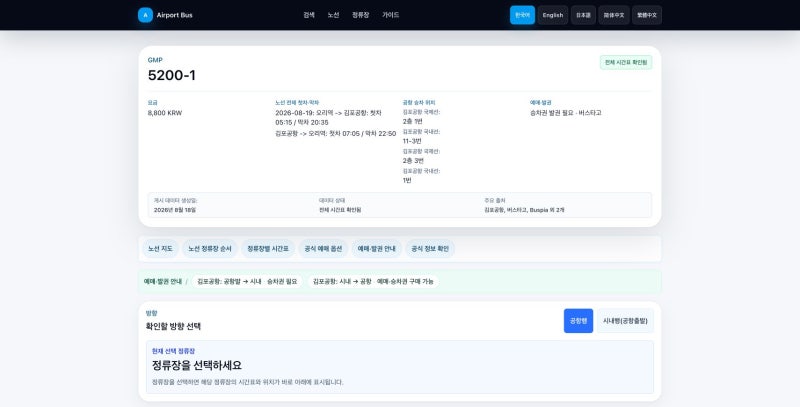This screenshot has width=800, height=407.
Task: Click the 전체 시간표 확인됨 badge
Action: coord(626,62)
